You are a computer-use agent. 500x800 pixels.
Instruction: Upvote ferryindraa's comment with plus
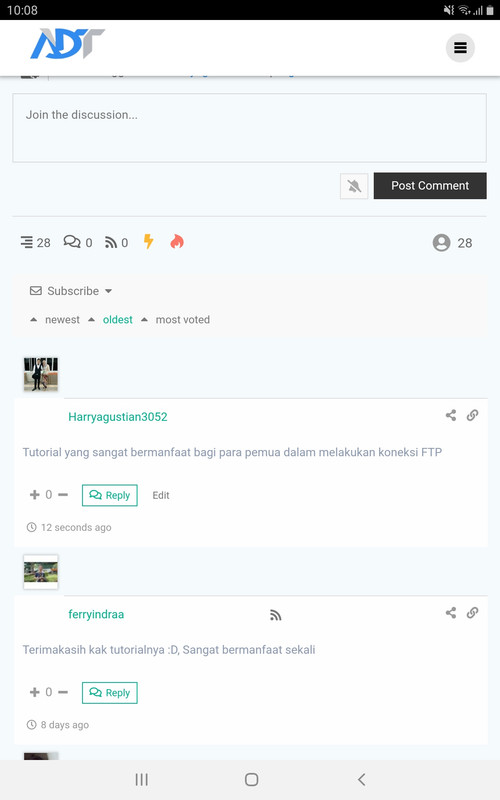coord(35,692)
